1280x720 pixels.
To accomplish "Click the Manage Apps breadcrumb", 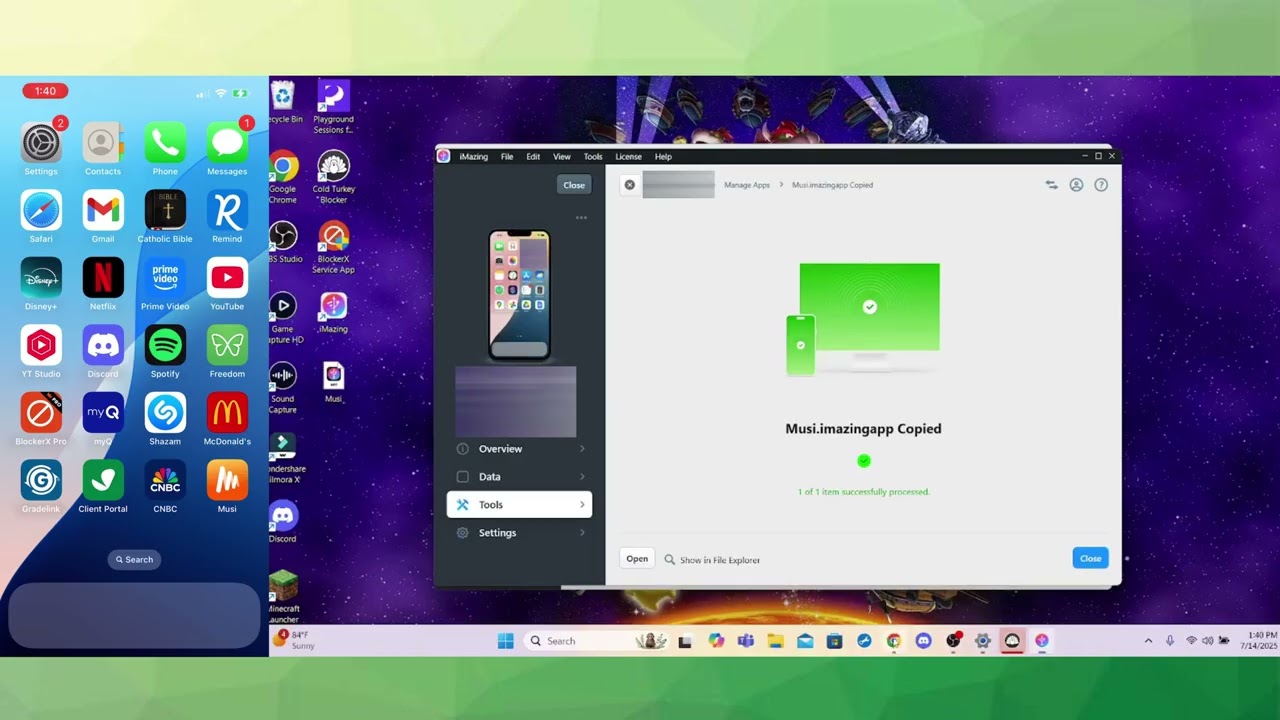I will pos(747,185).
